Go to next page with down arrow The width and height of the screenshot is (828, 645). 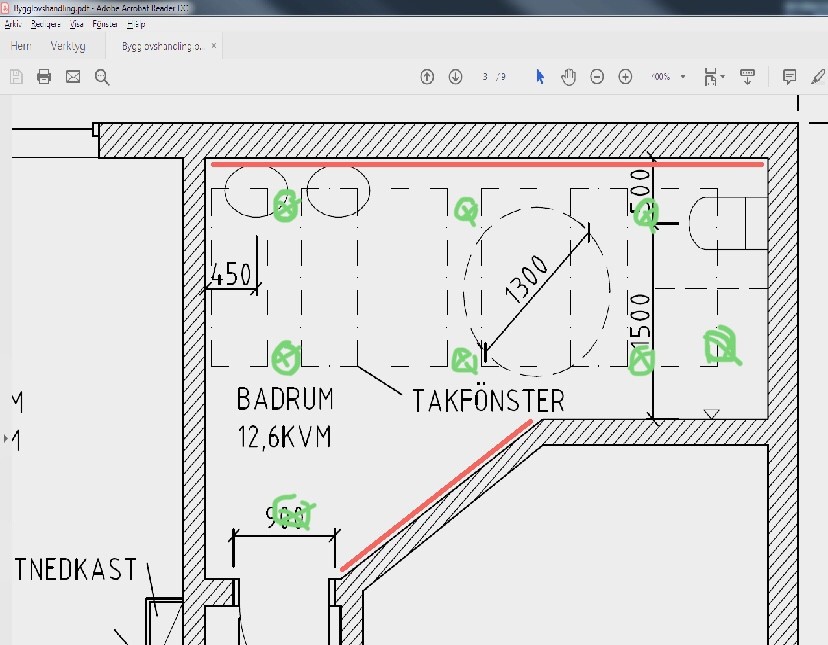tap(455, 77)
